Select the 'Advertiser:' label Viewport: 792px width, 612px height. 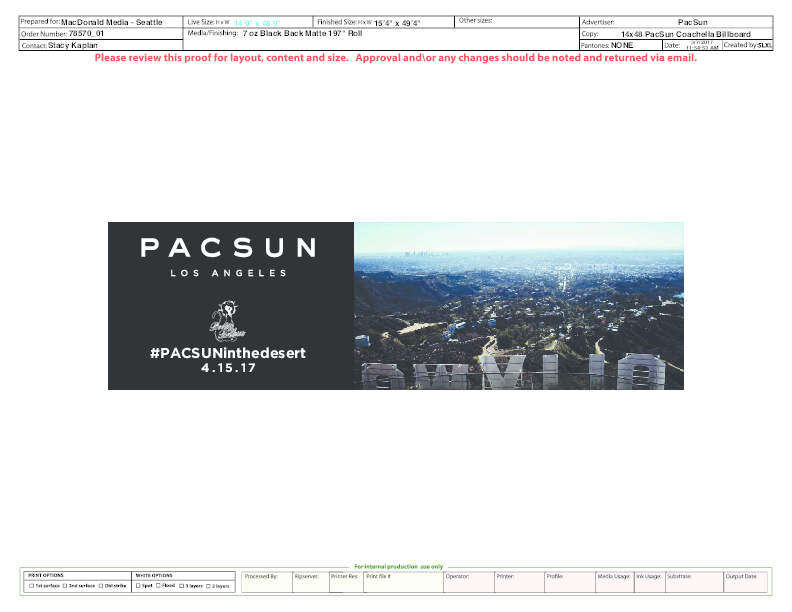[x=598, y=22]
